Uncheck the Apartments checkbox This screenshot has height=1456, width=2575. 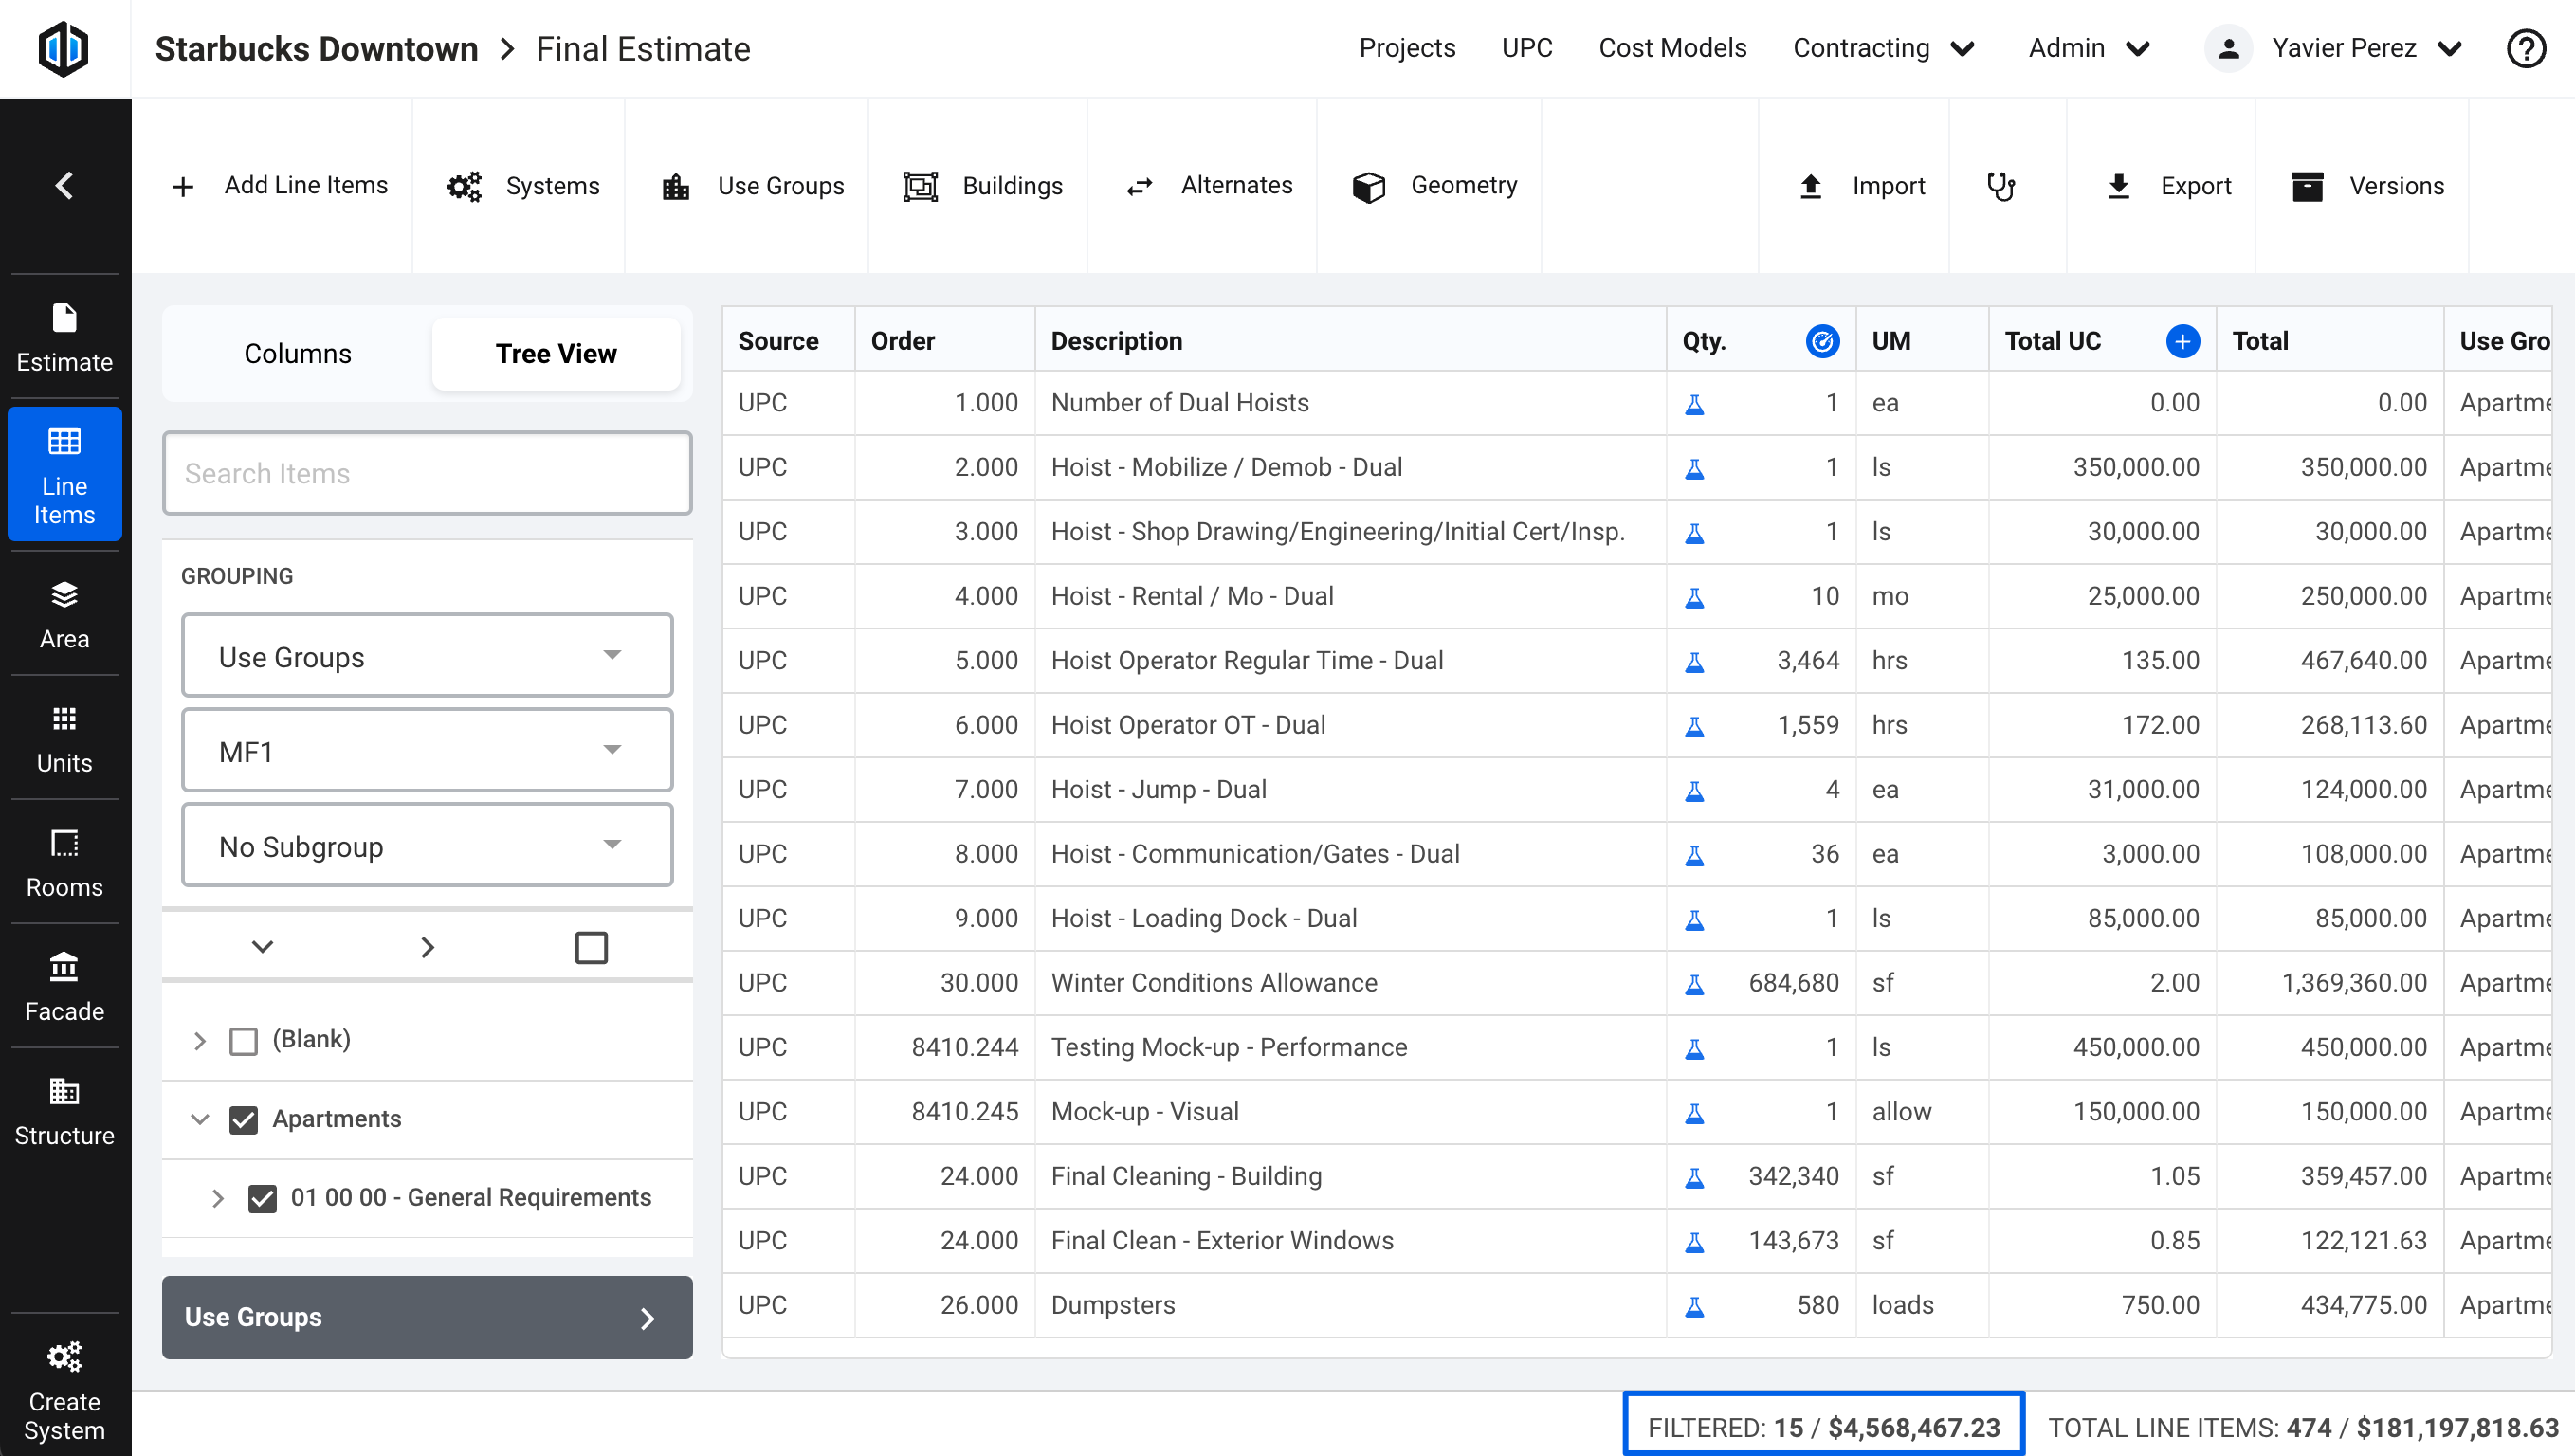(x=242, y=1119)
